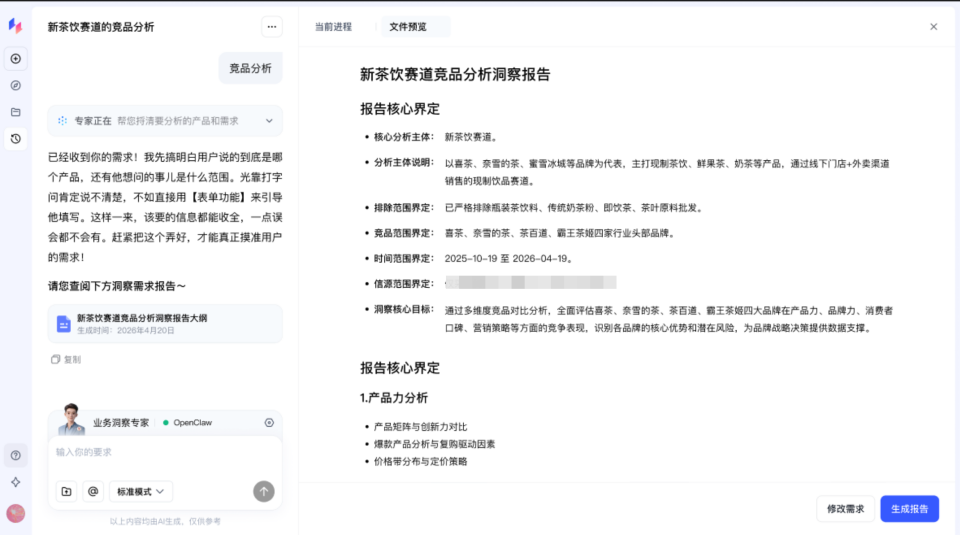This screenshot has width=960, height=535.
Task: Select the 文件预览 tab
Action: (x=416, y=27)
